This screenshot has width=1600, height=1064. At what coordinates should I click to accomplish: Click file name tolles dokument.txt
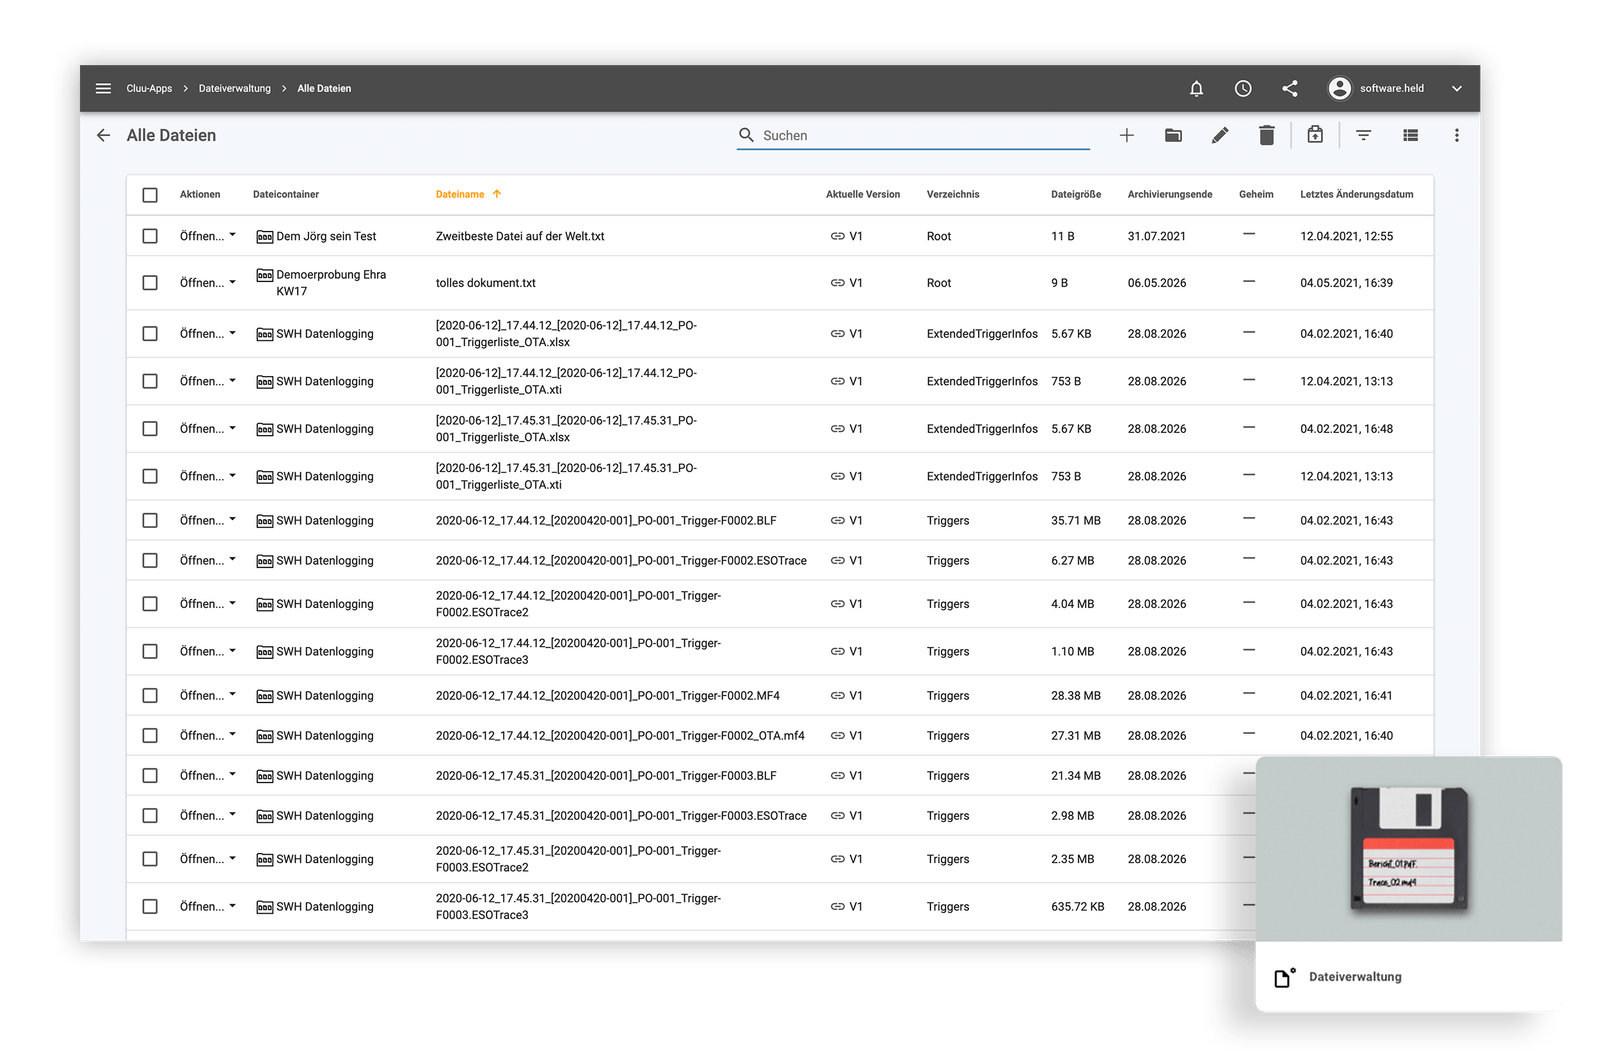coord(485,283)
